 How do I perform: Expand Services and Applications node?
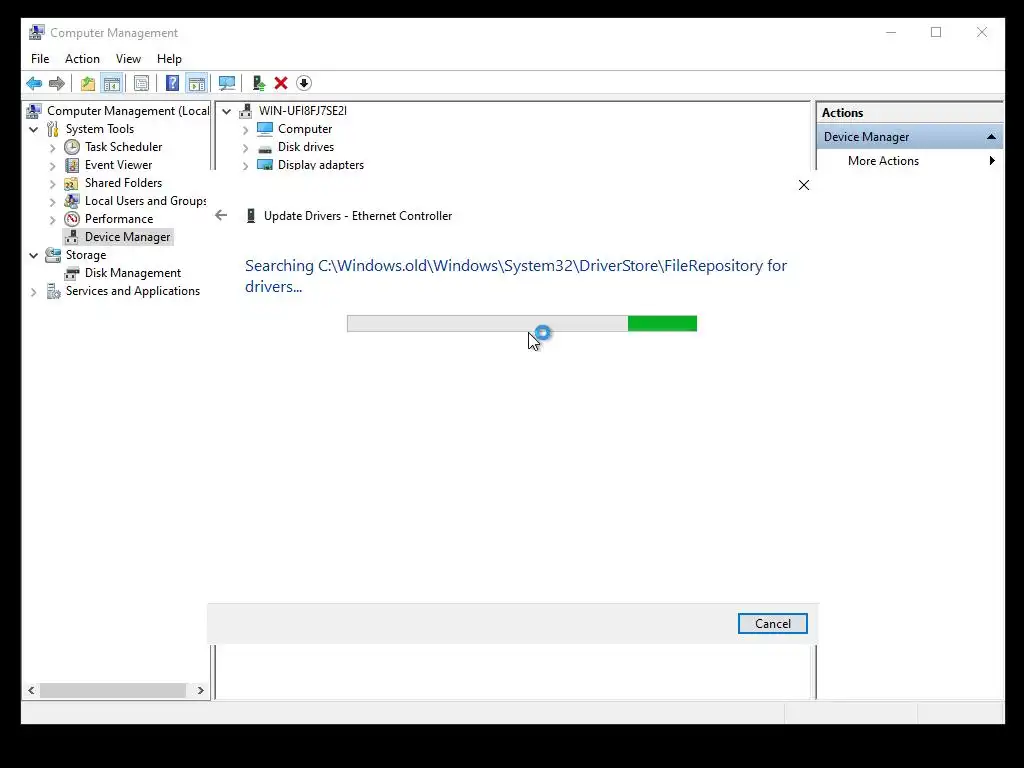(34, 292)
